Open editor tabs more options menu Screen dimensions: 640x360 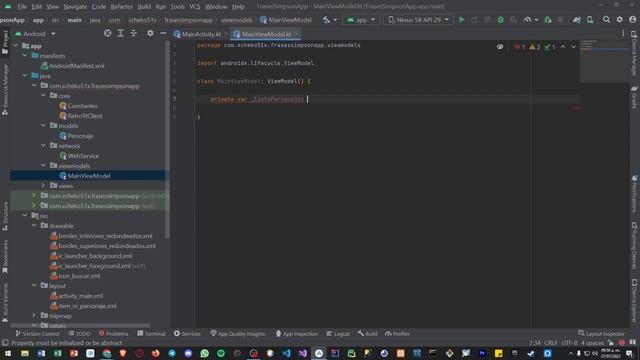(x=623, y=33)
